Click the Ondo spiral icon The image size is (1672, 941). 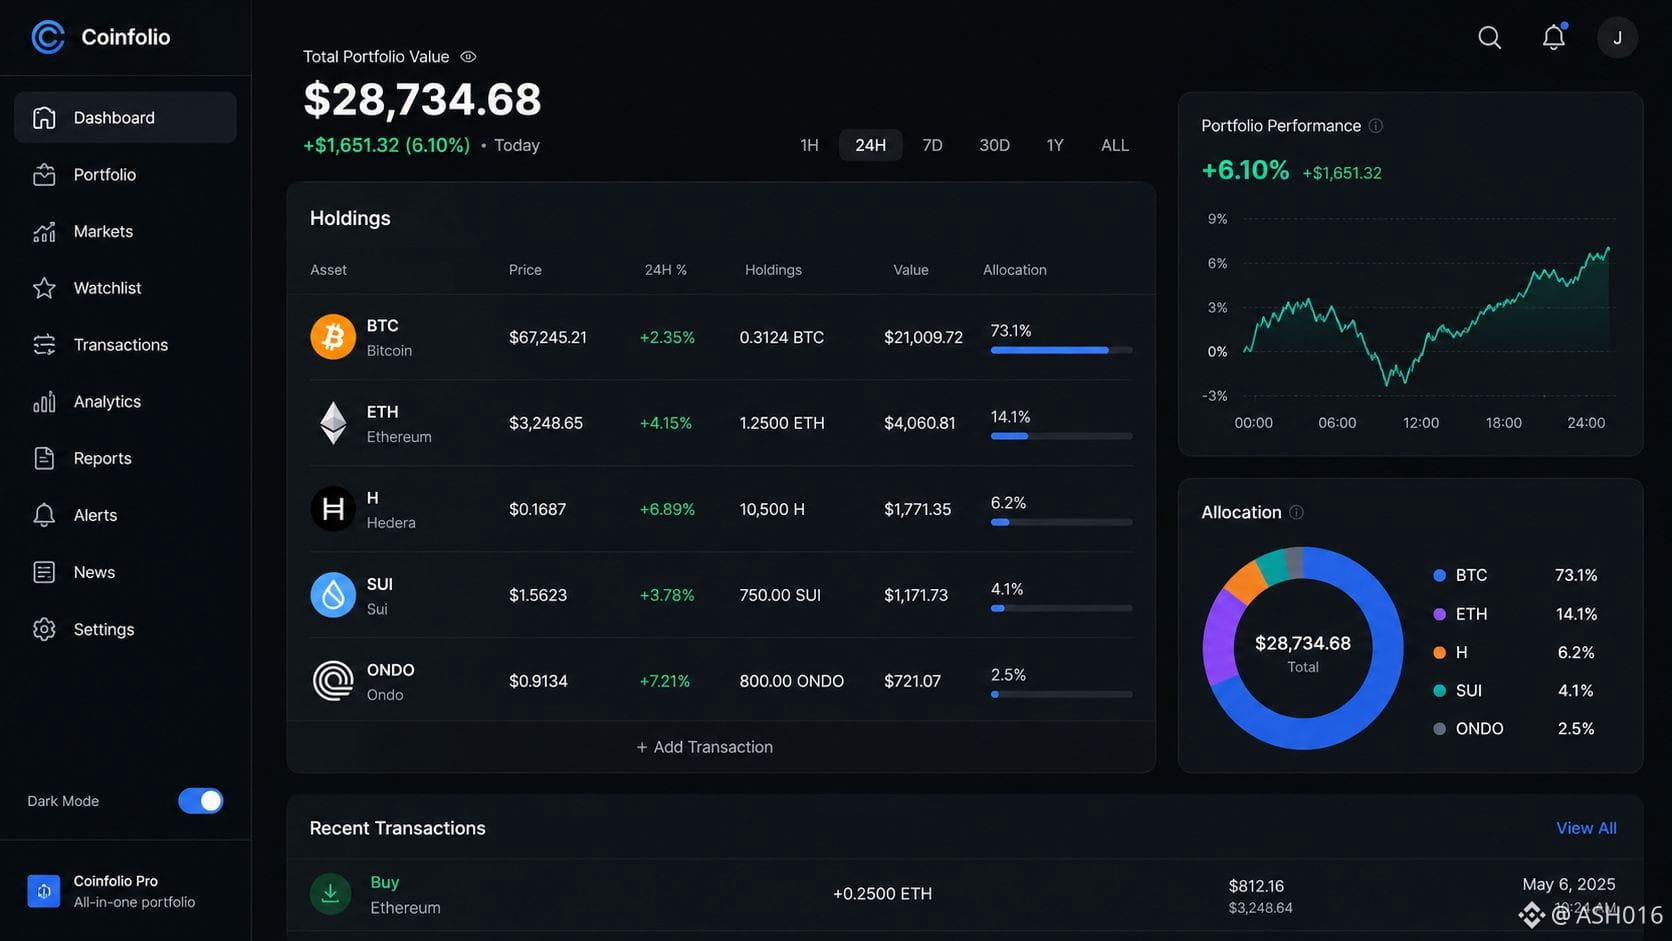tap(333, 681)
